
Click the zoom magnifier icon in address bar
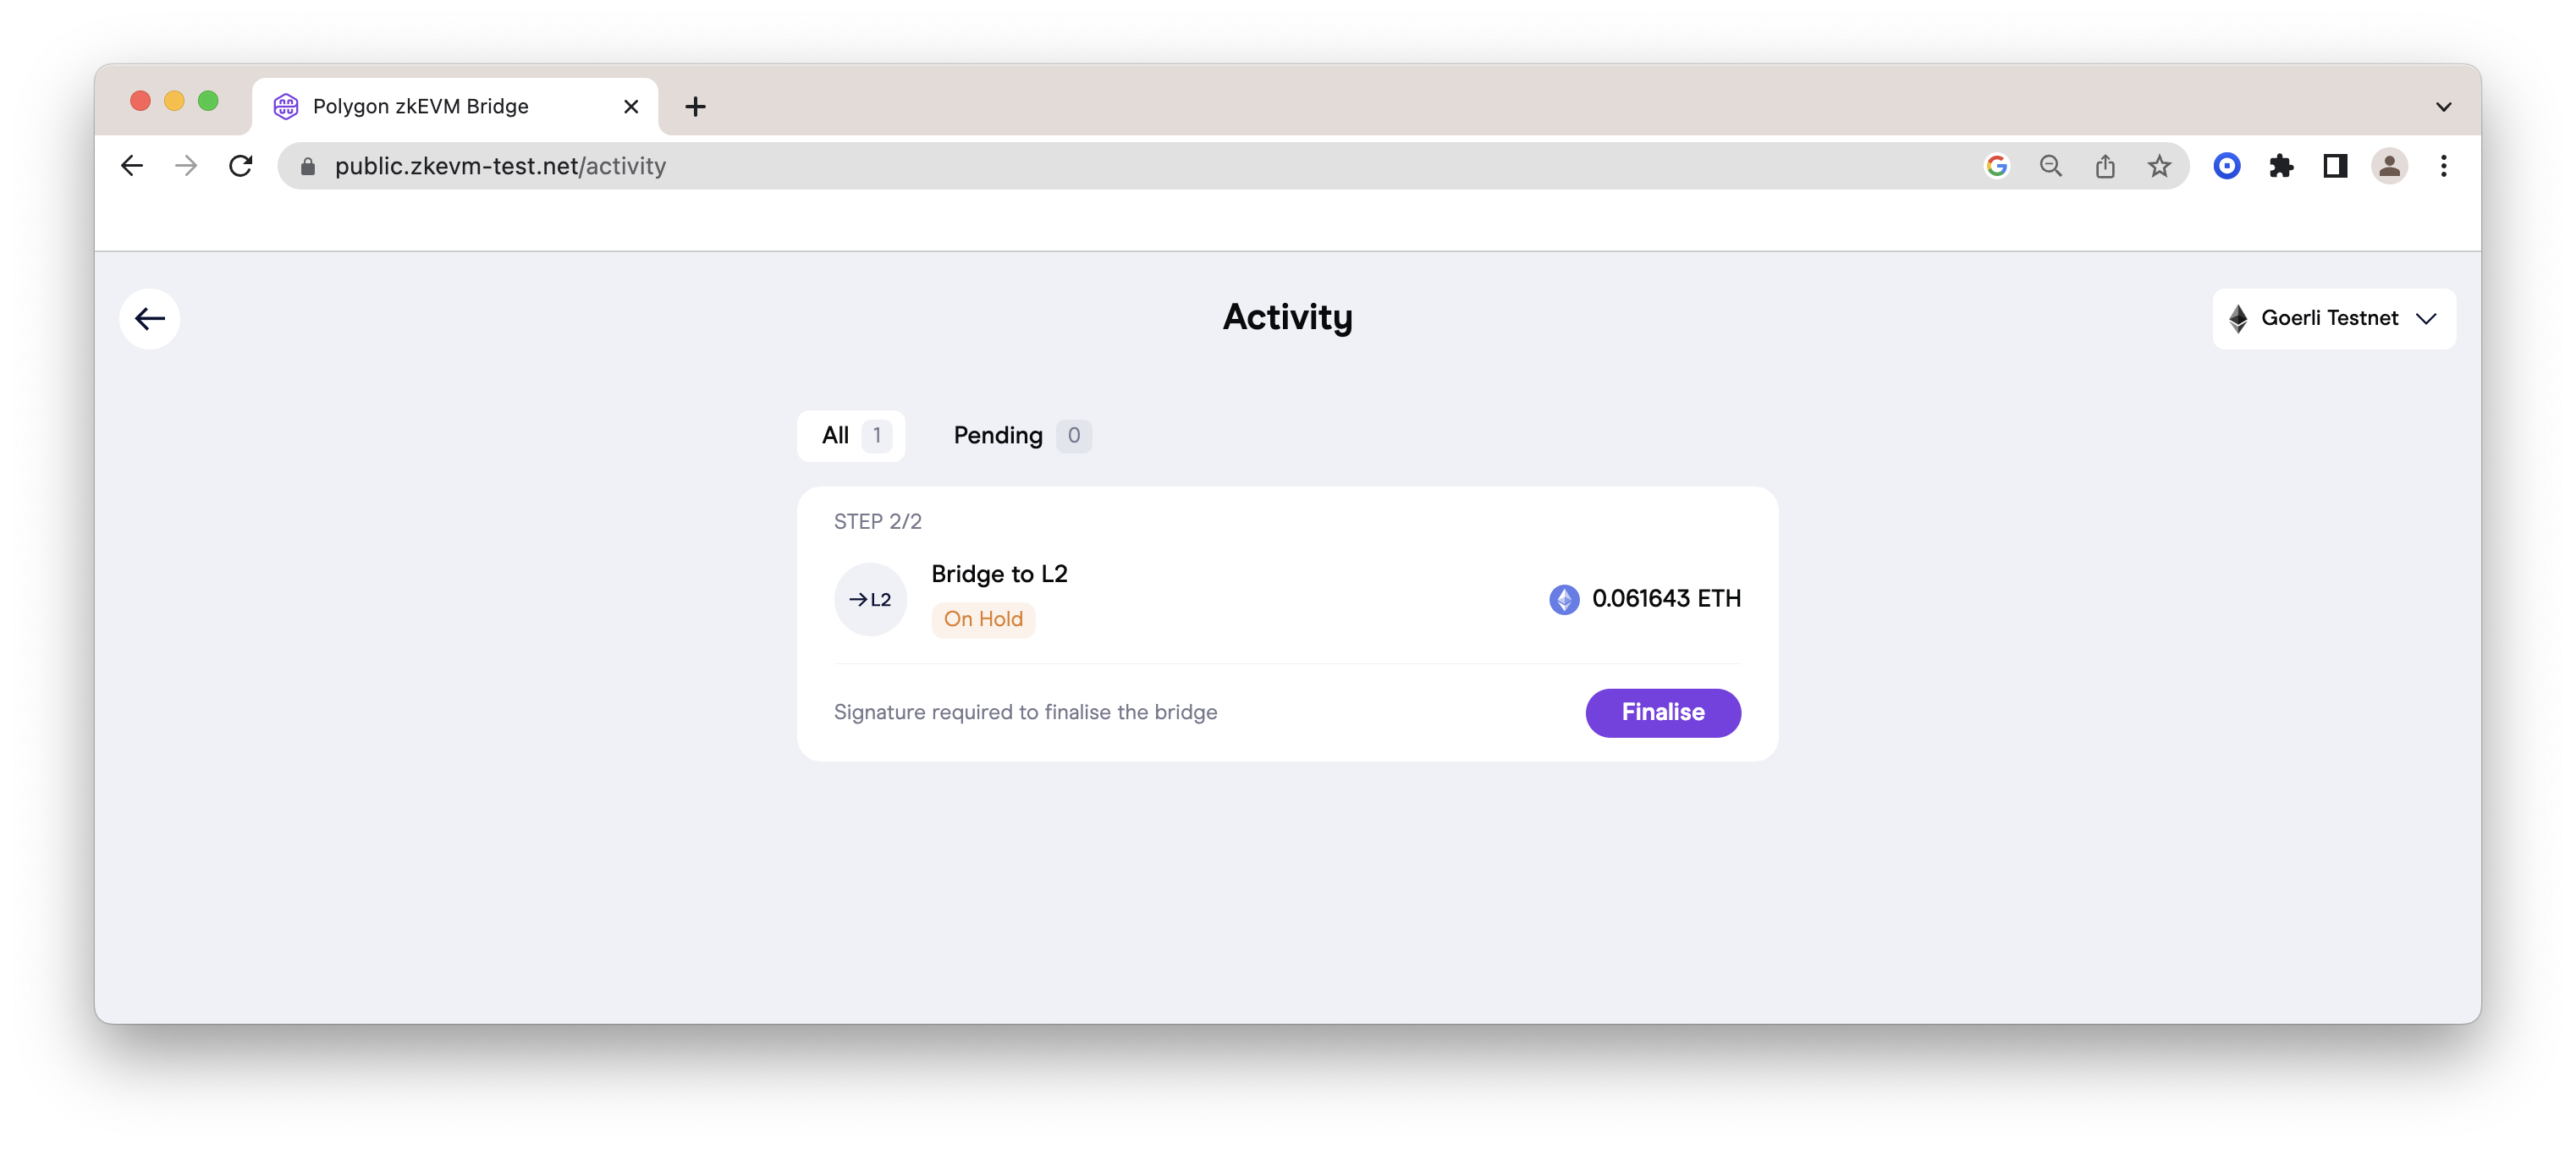tap(2050, 166)
